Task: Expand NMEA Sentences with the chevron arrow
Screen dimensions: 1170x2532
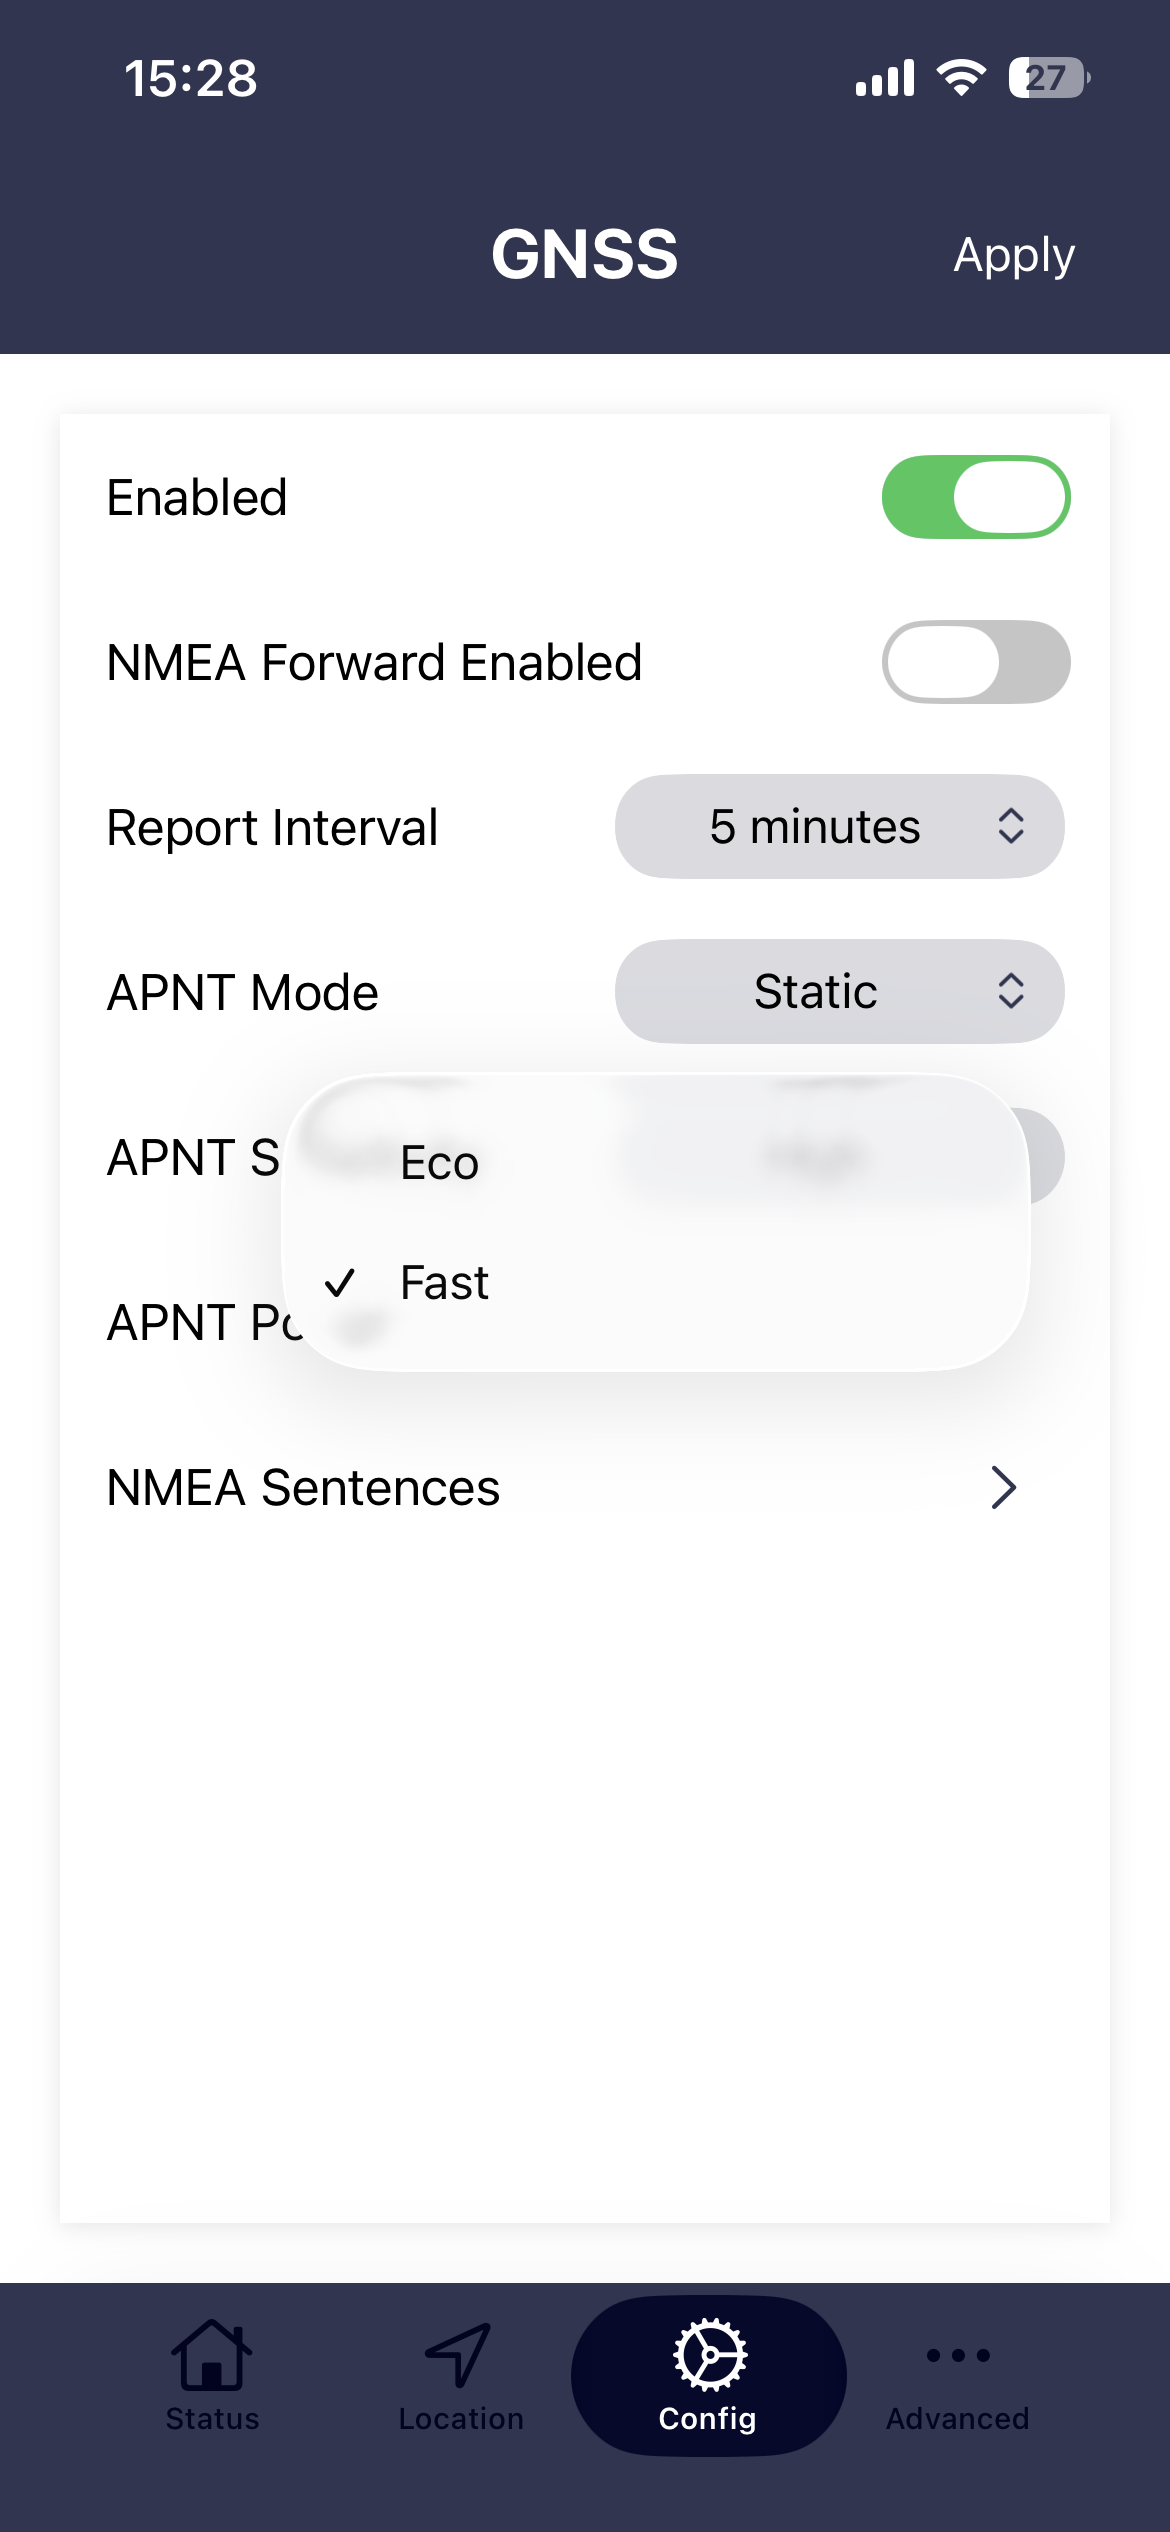Action: (x=1003, y=1487)
